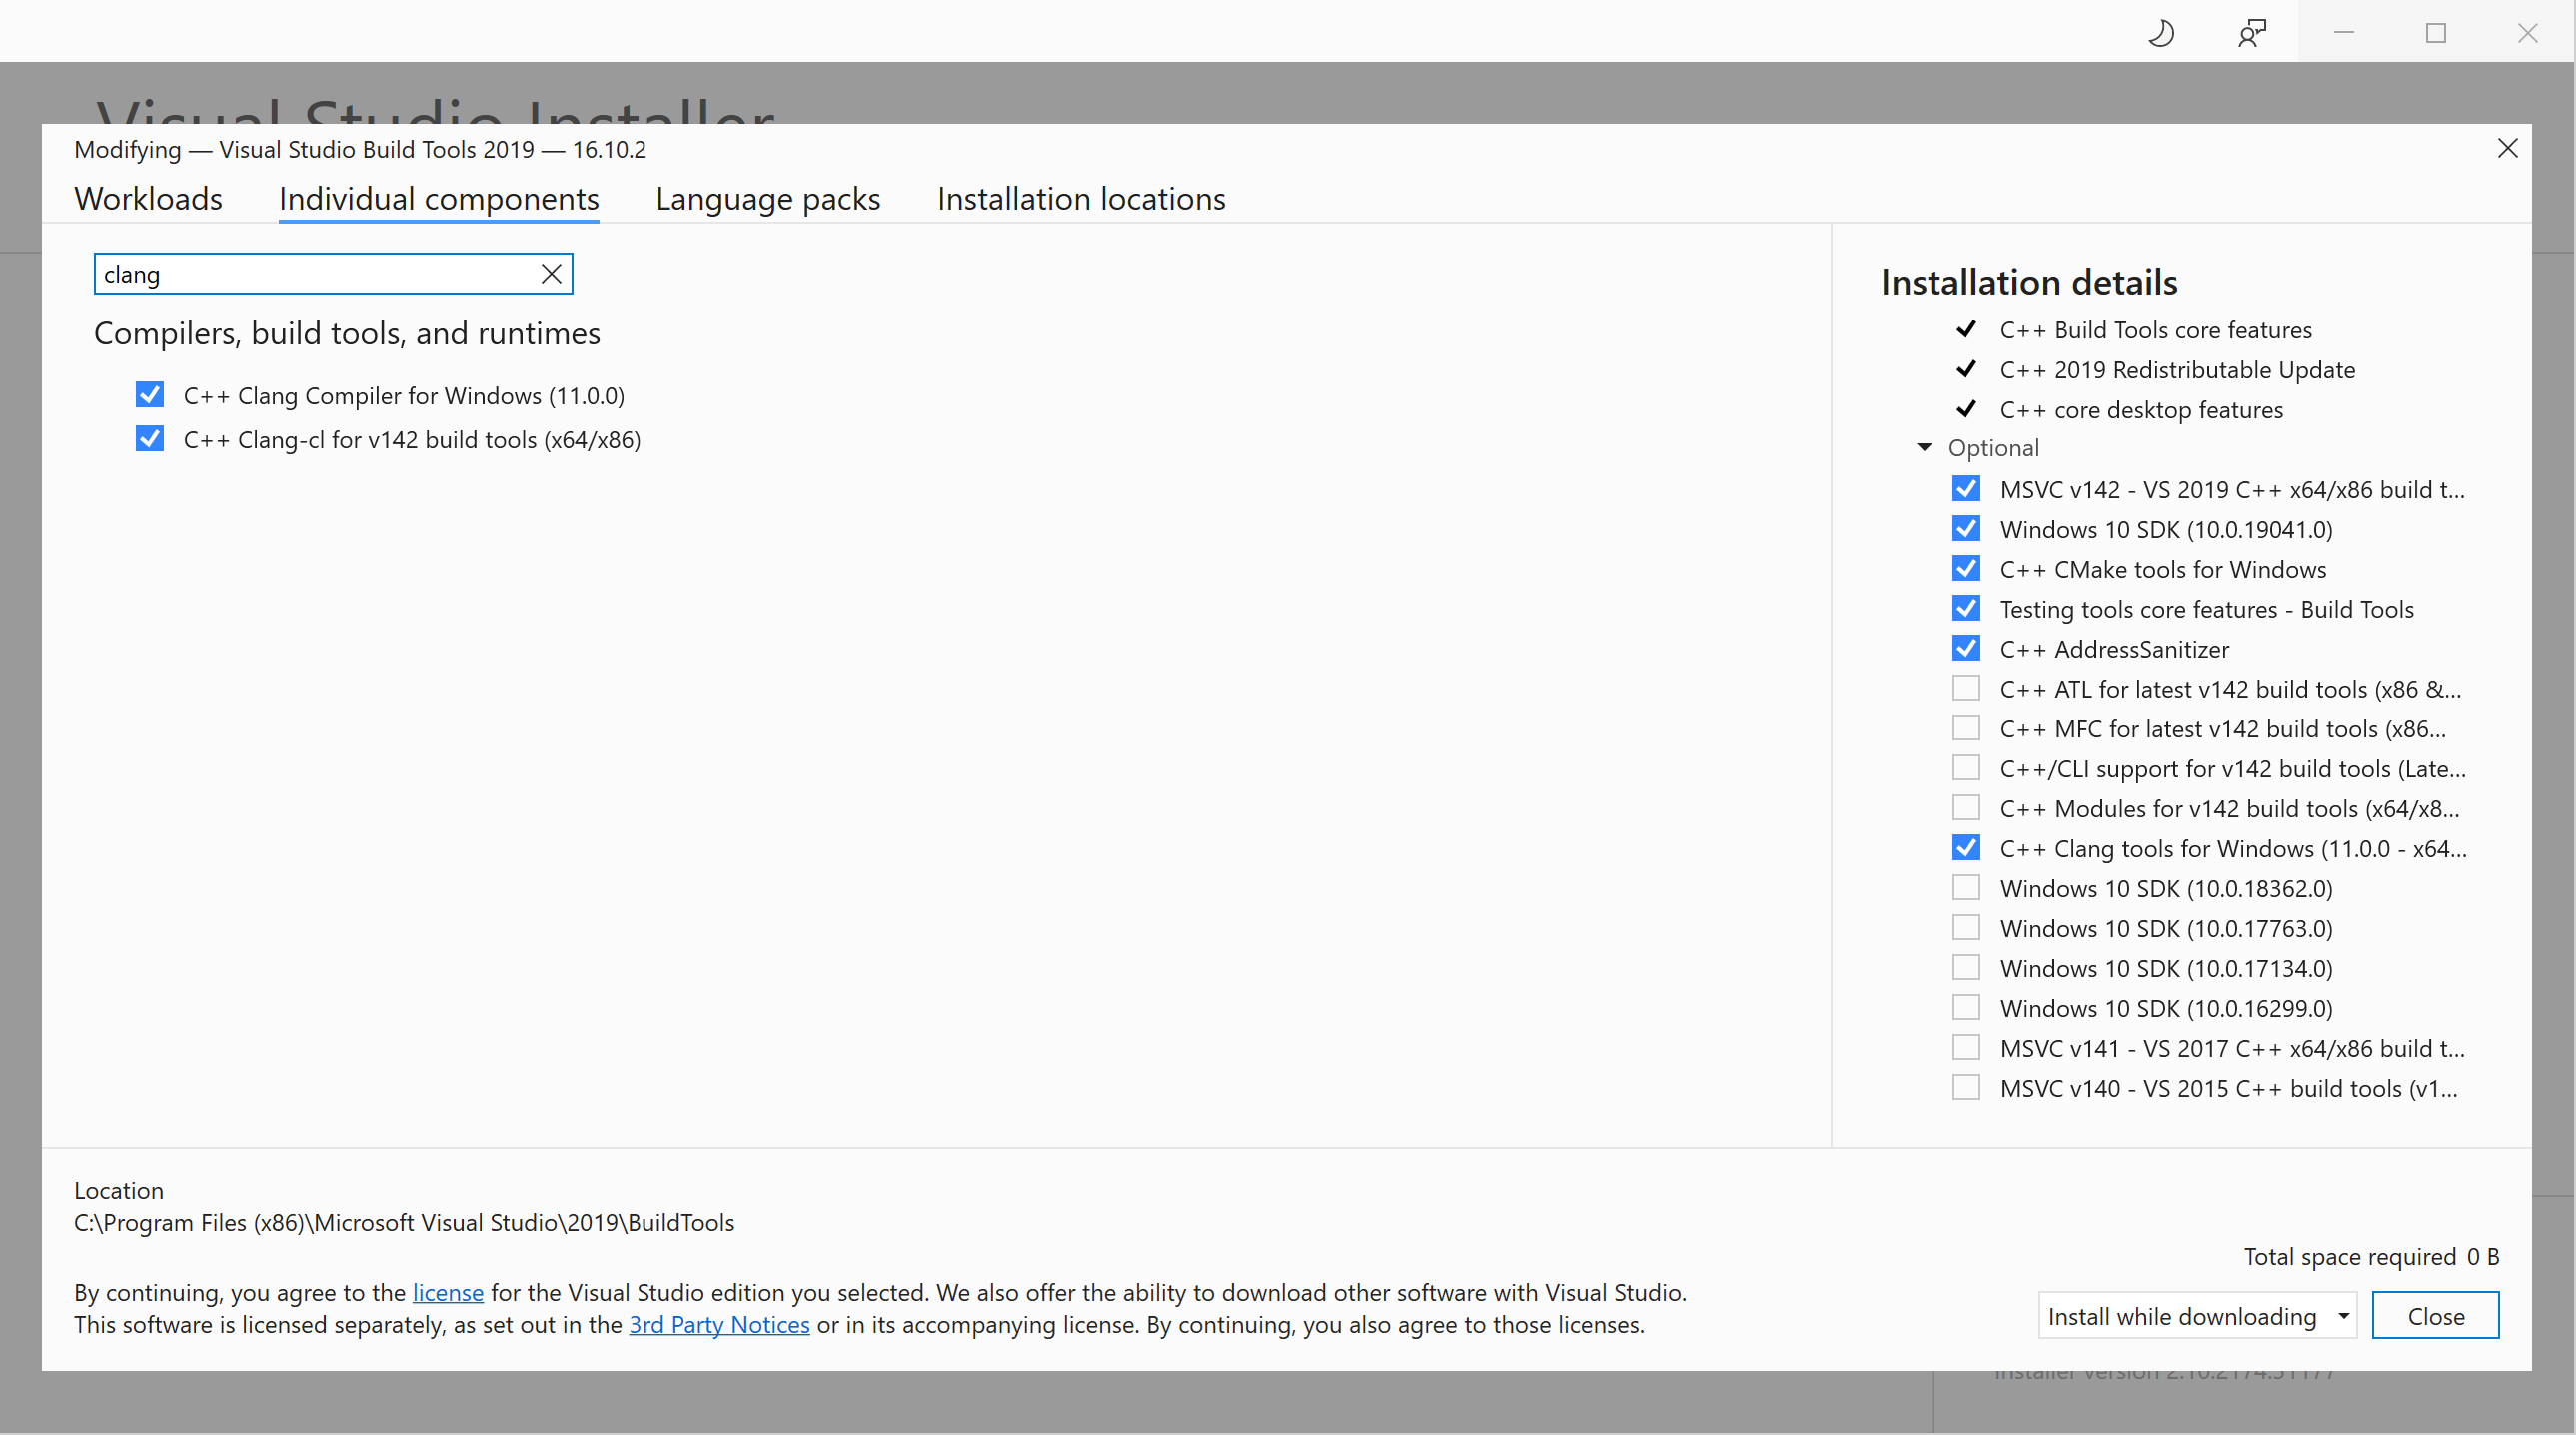Close the Modifying dialog with X icon
This screenshot has width=2576, height=1435.
(2507, 149)
